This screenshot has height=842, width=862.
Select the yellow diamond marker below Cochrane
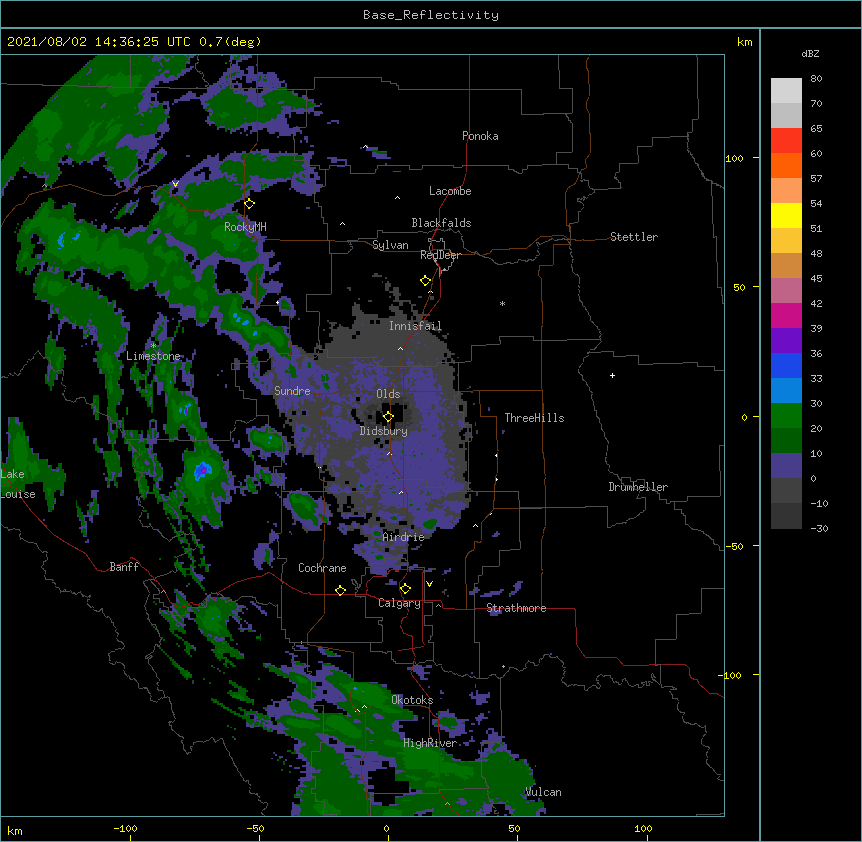click(340, 590)
